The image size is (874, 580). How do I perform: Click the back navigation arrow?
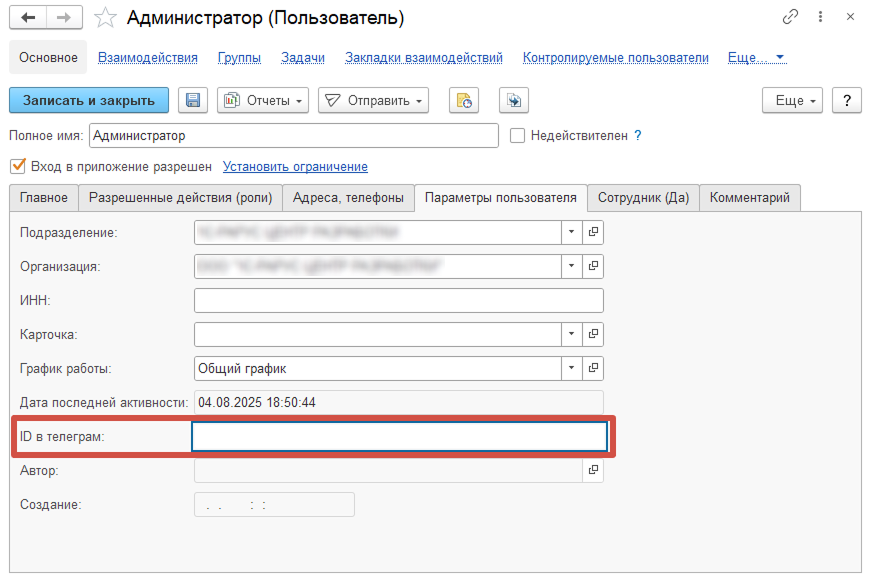coord(28,17)
